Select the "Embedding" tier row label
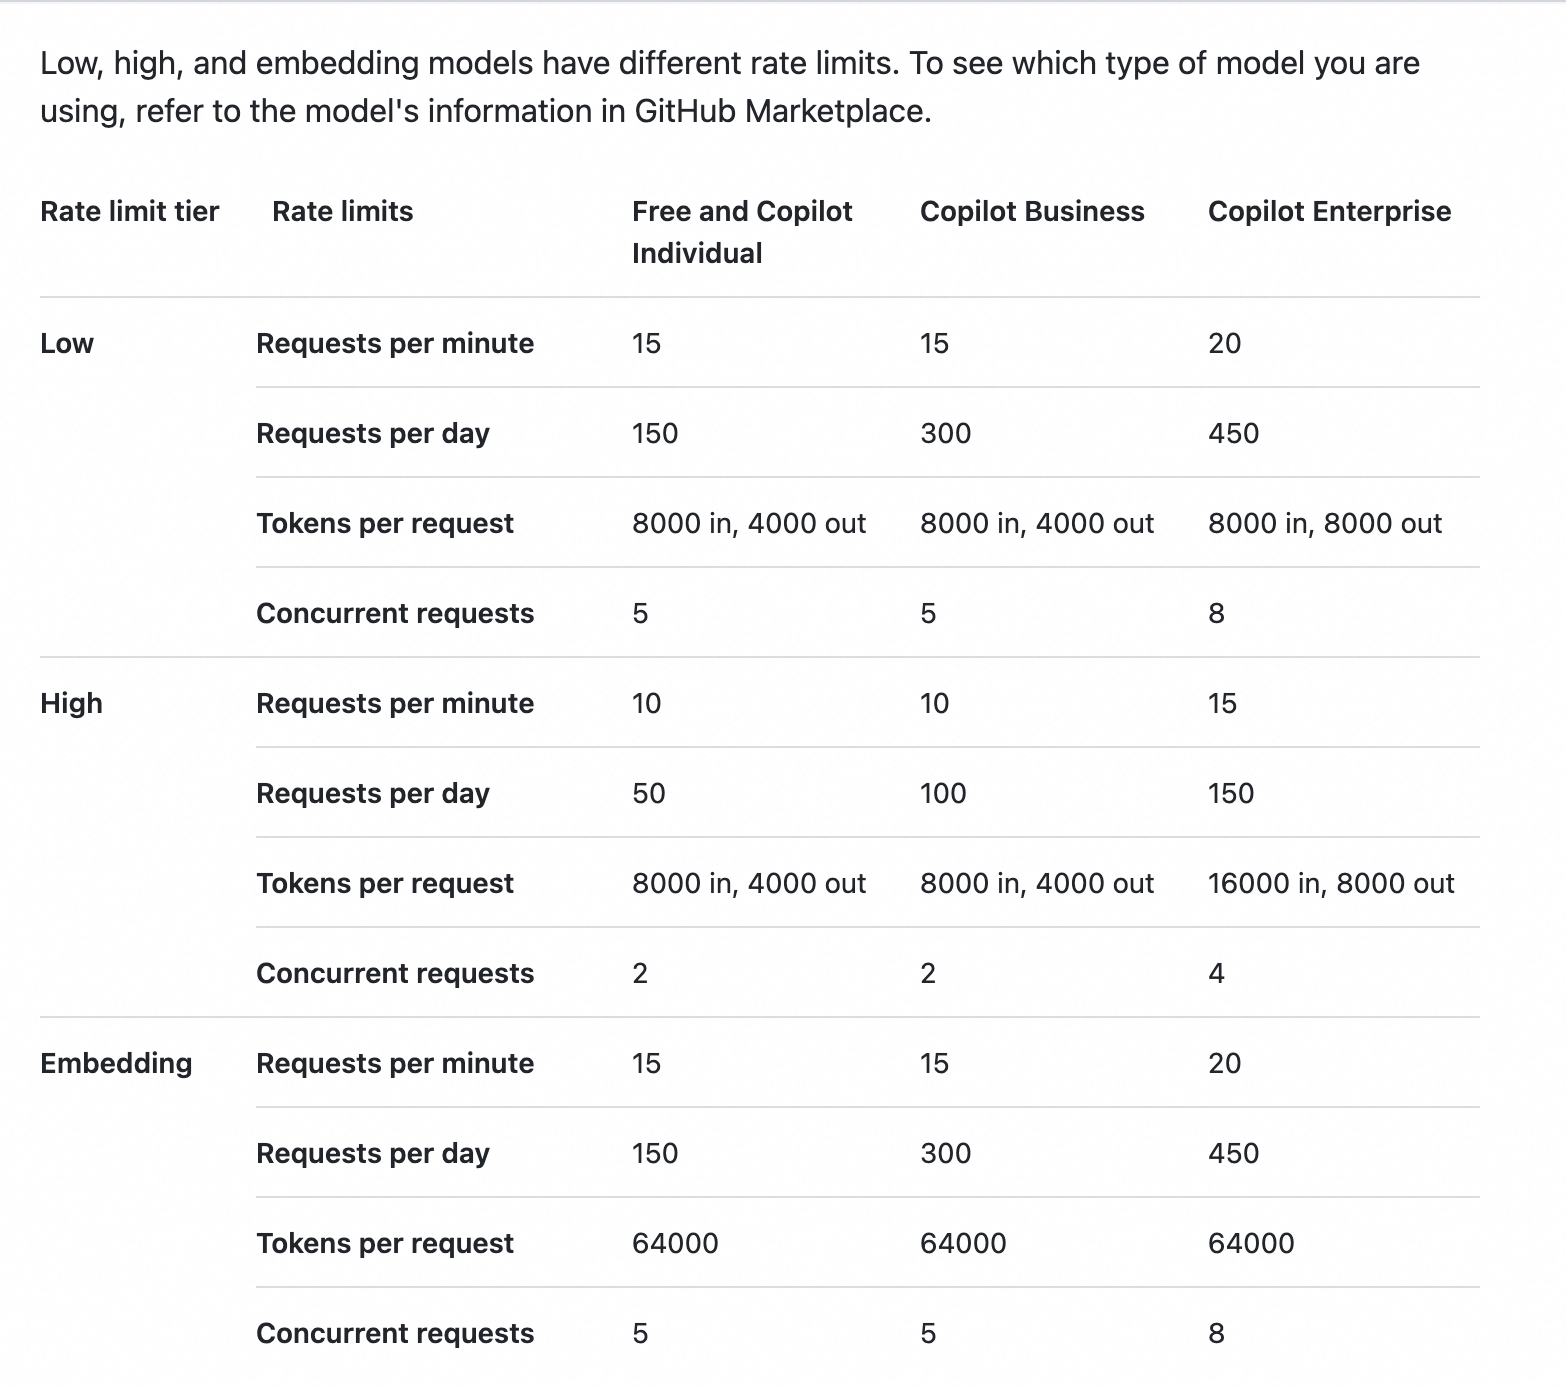 point(116,1063)
